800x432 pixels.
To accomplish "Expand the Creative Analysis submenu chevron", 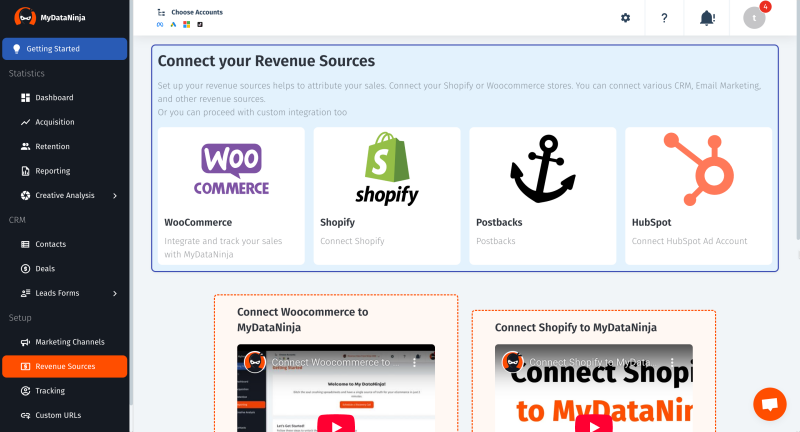I will click(x=115, y=195).
